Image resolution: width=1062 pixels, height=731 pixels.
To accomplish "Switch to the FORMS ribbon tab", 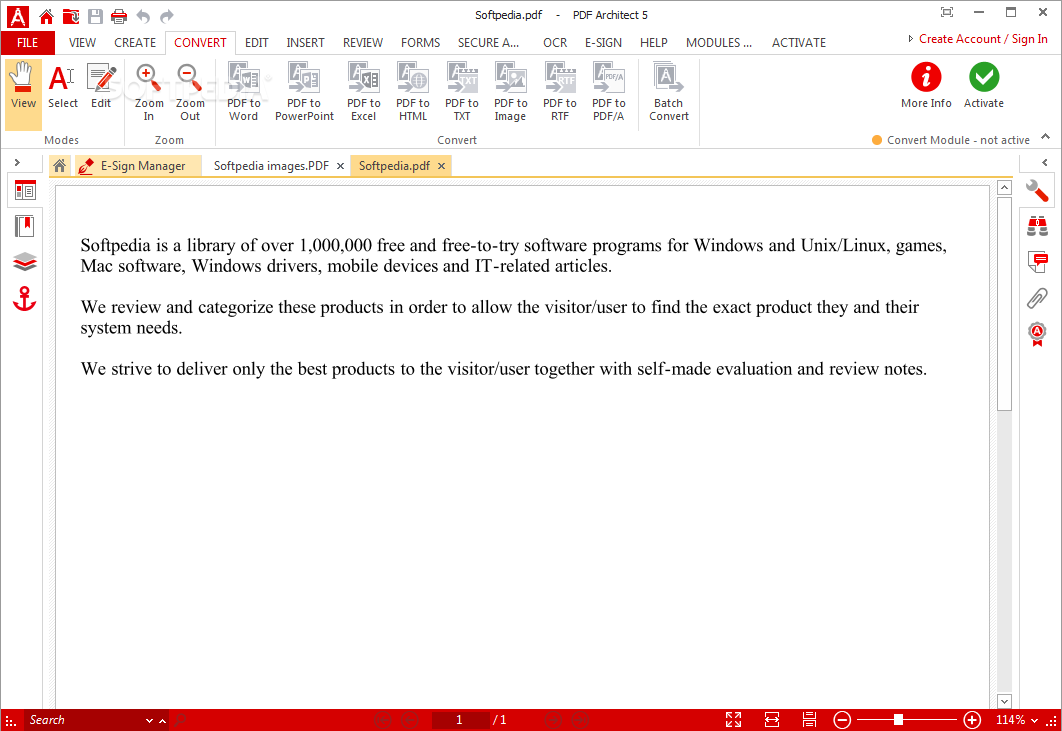I will (420, 43).
